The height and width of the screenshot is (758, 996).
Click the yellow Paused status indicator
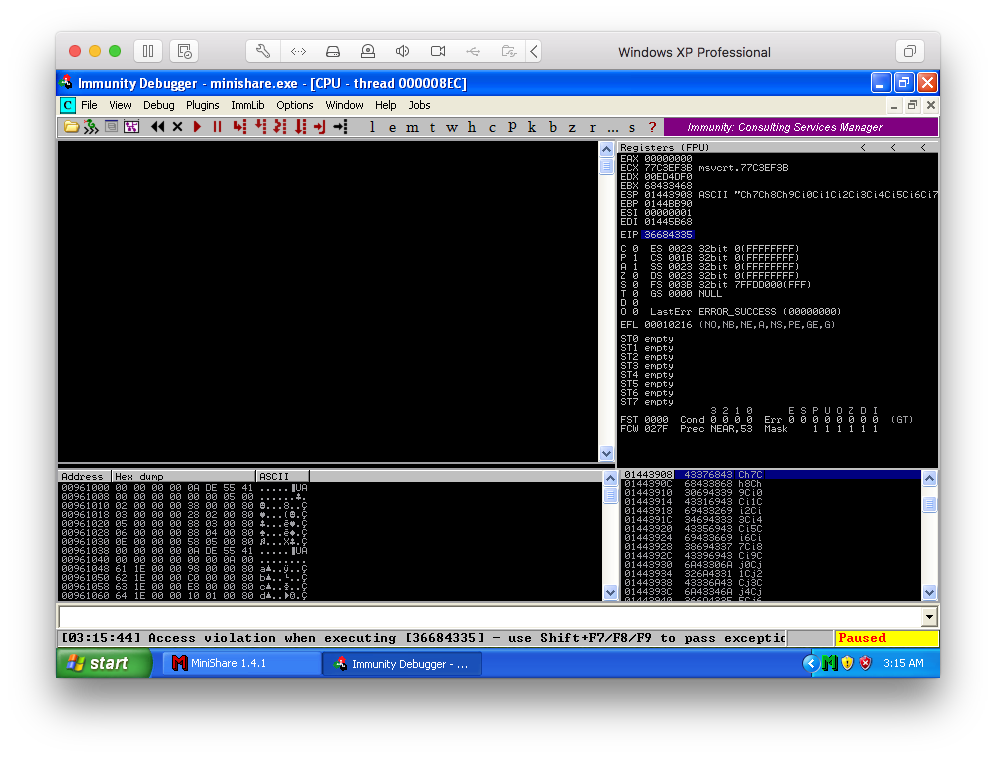pos(886,637)
